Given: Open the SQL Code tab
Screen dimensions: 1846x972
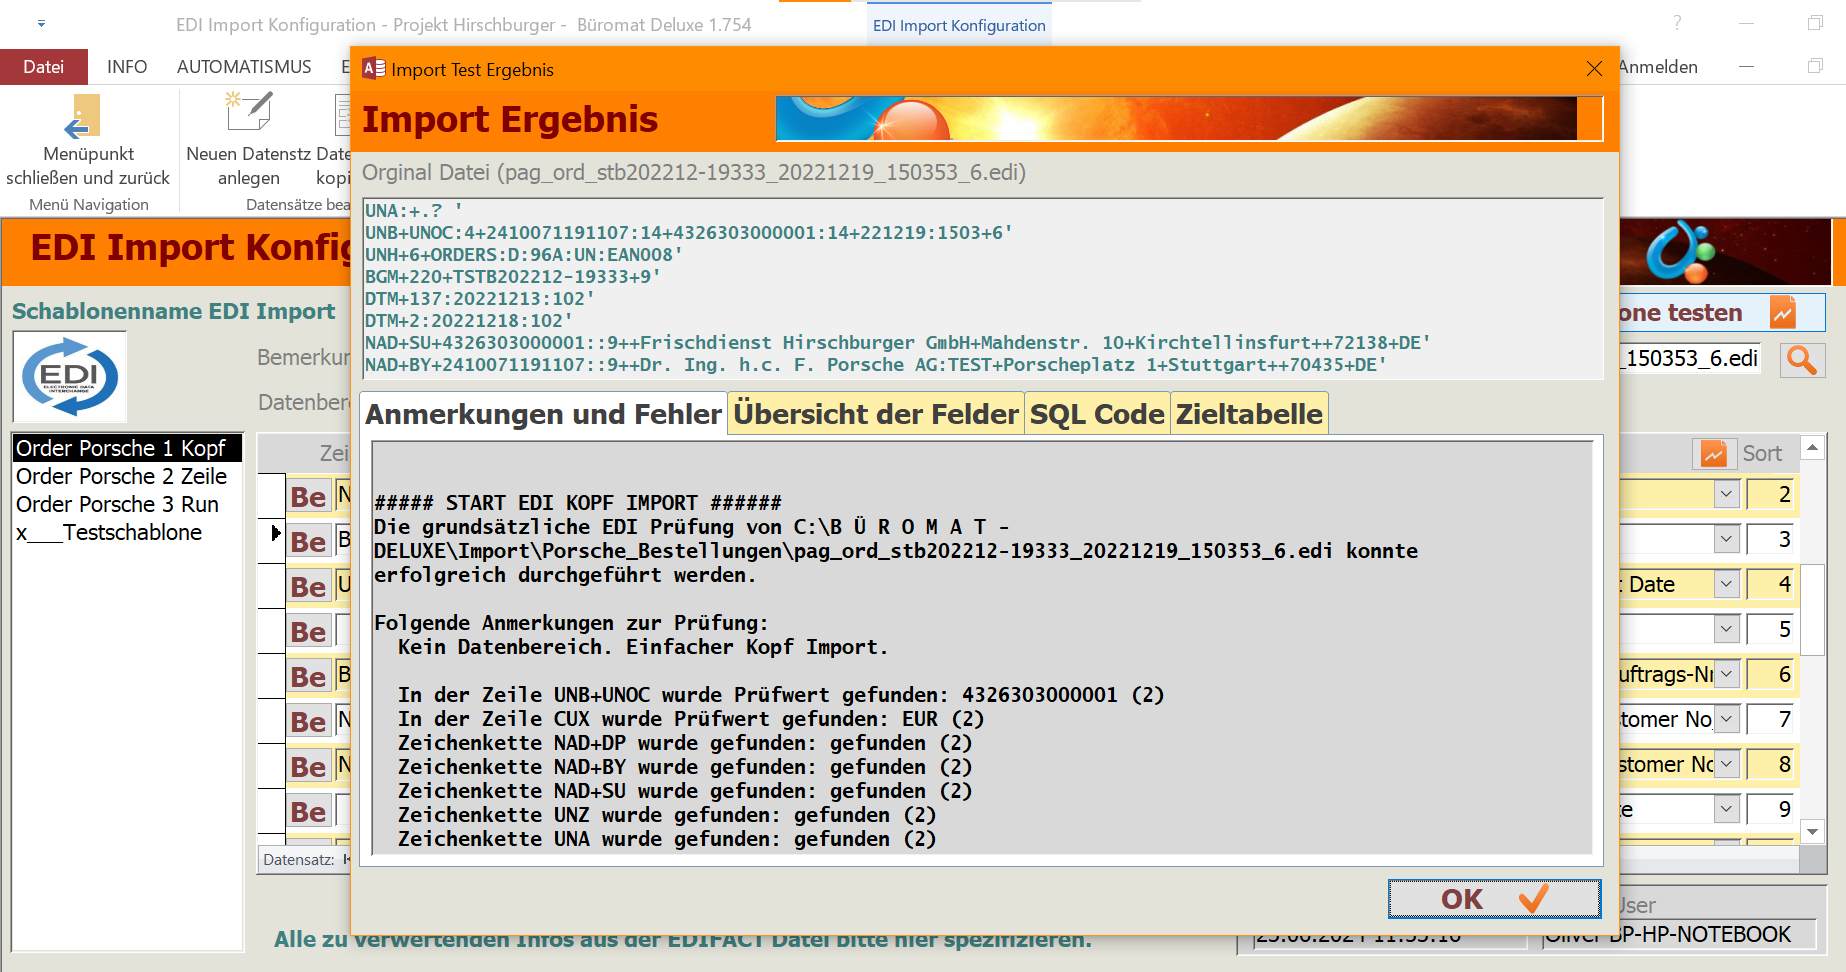Looking at the screenshot, I should 1097,414.
